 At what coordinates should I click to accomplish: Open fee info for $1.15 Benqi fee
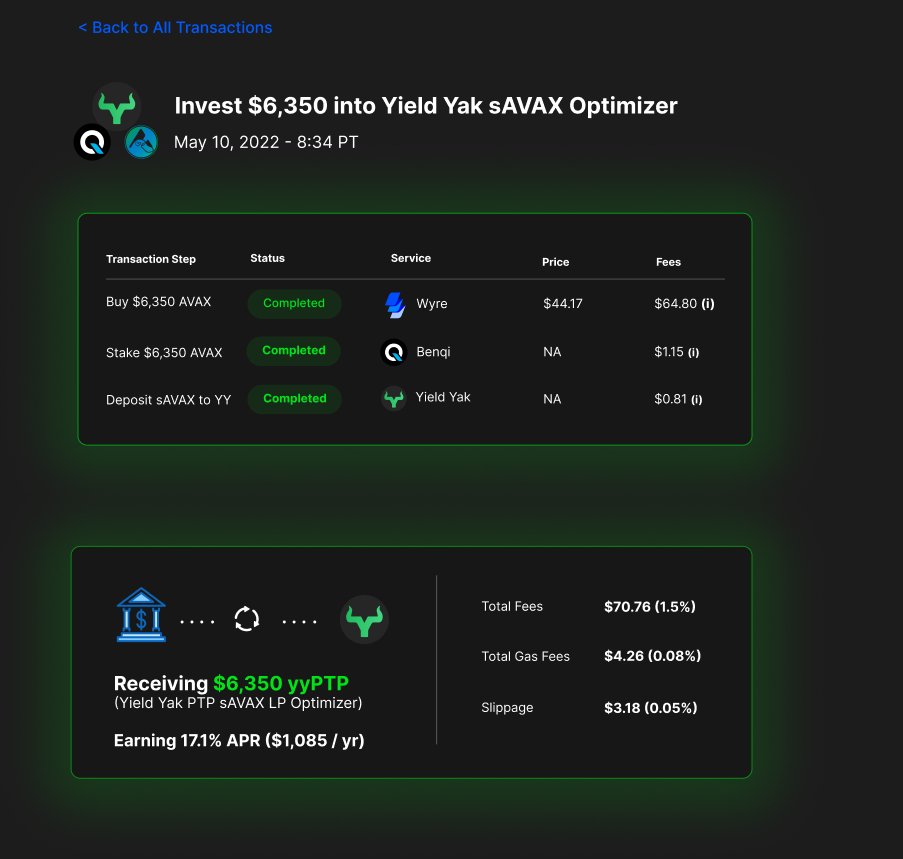[x=693, y=352]
